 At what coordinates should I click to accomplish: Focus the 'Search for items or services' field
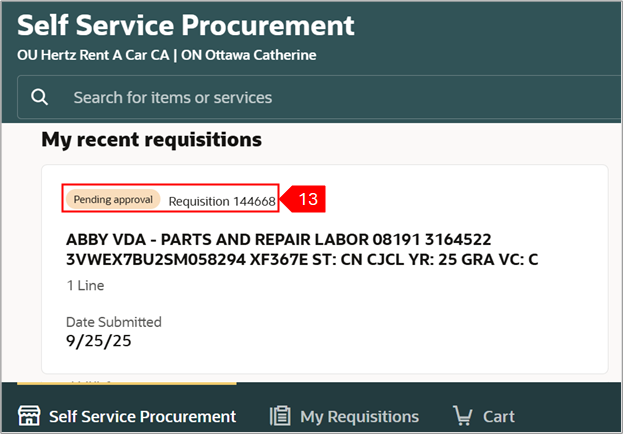[x=300, y=98]
